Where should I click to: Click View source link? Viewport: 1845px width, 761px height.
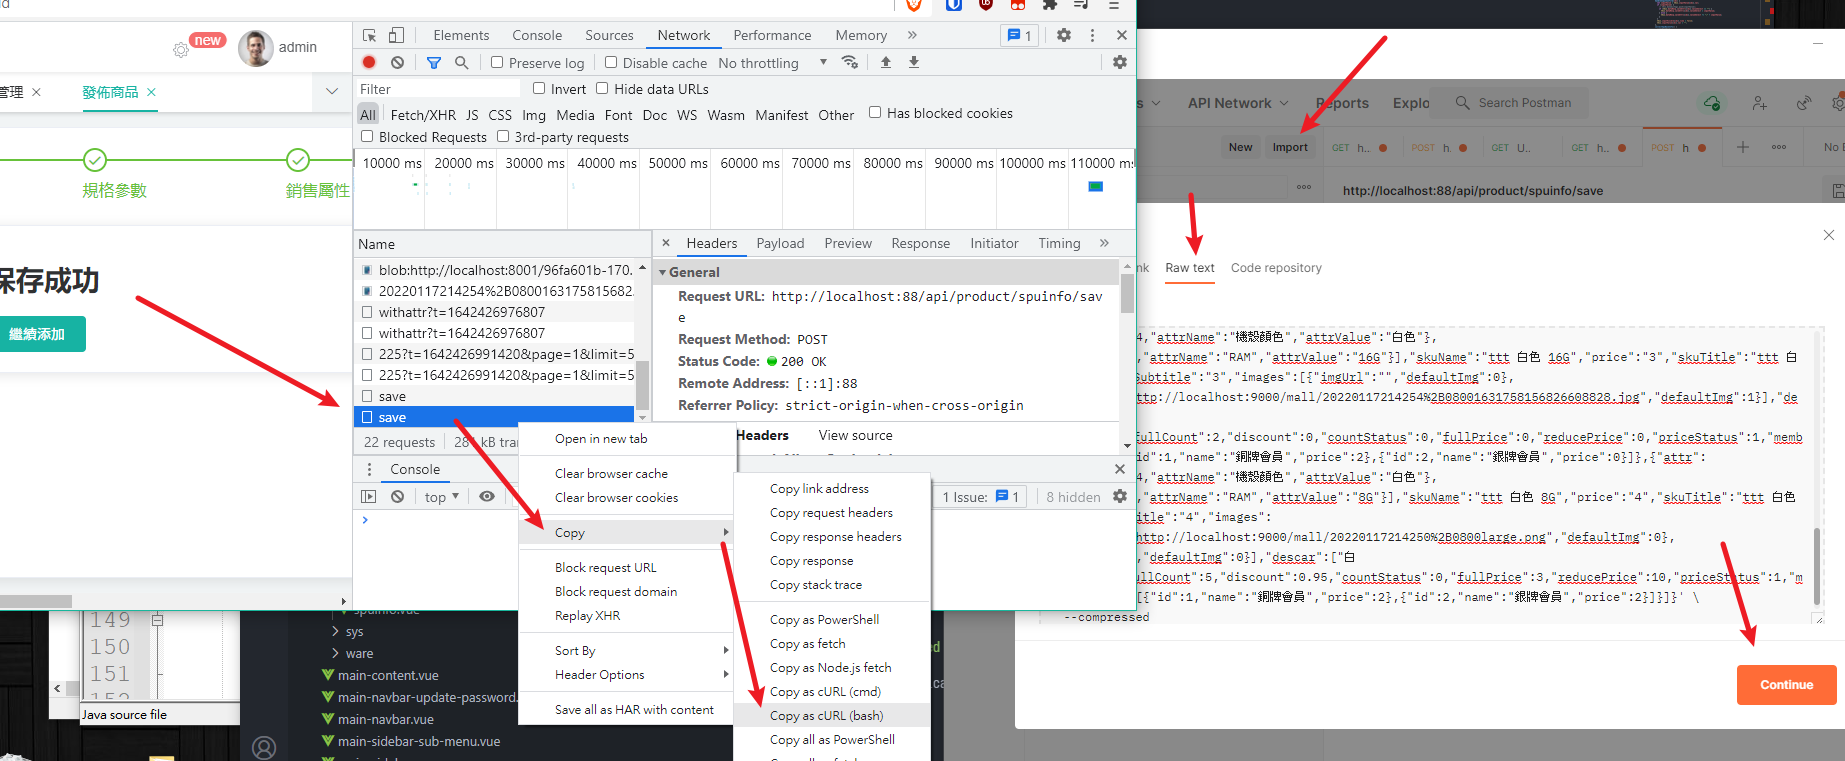(855, 435)
